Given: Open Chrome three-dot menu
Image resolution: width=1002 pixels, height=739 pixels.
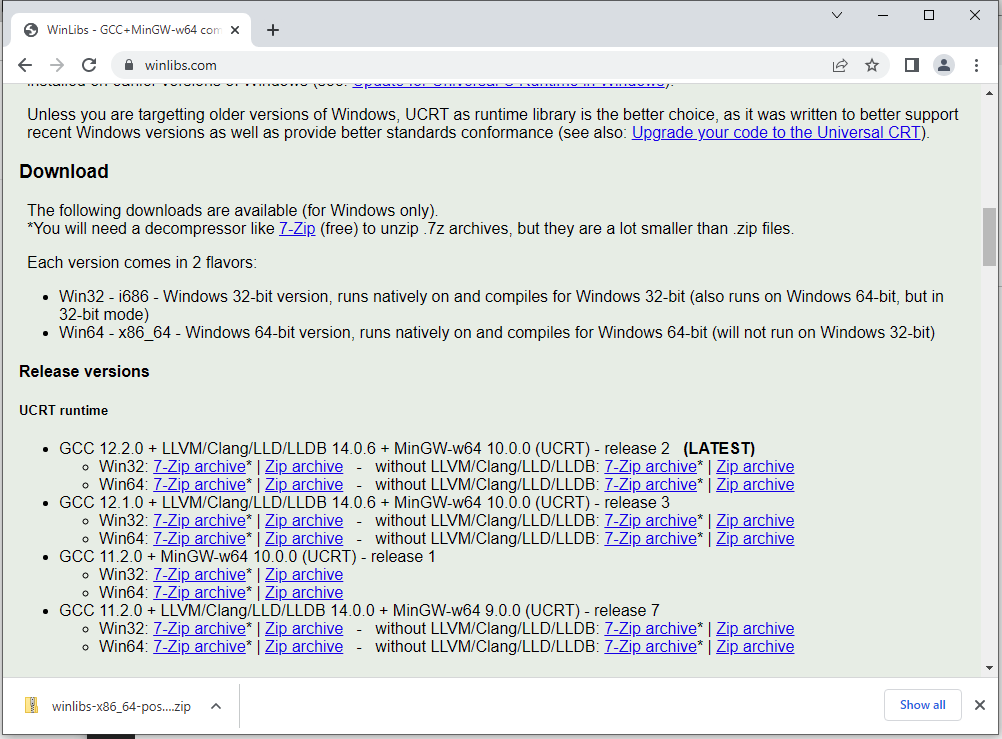Looking at the screenshot, I should click(x=976, y=65).
